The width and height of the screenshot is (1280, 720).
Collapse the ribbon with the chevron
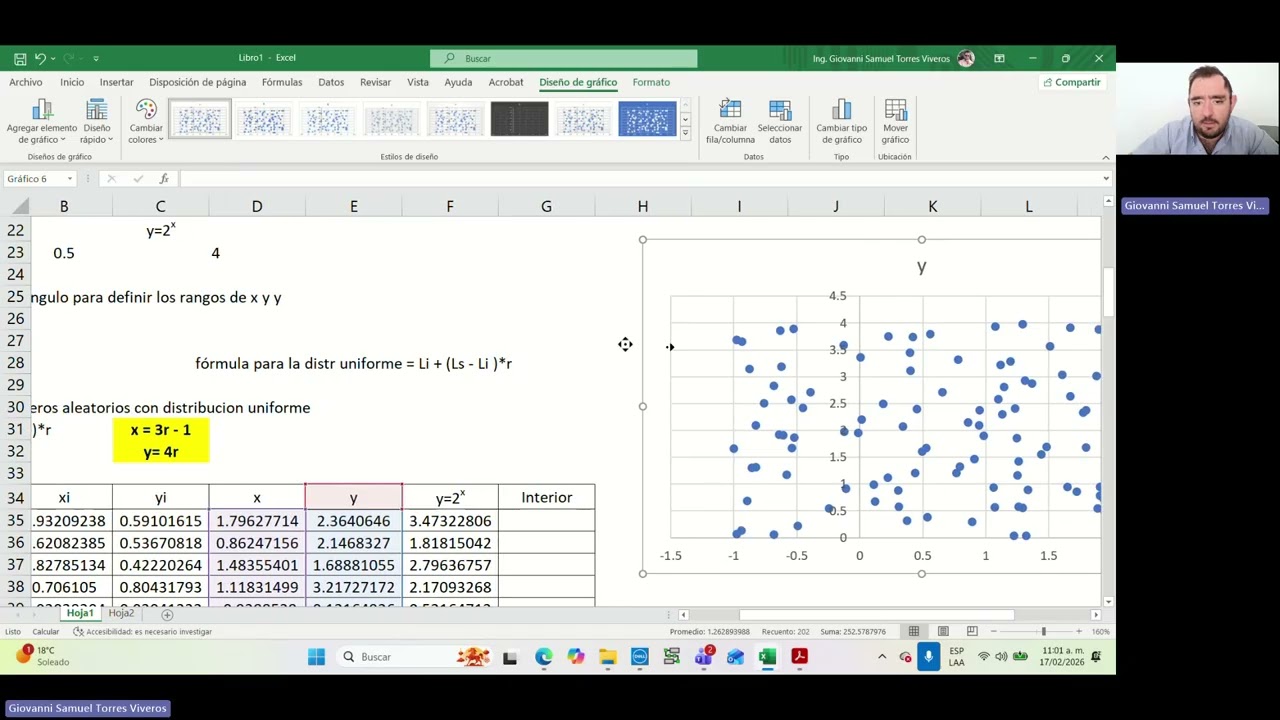1106,157
